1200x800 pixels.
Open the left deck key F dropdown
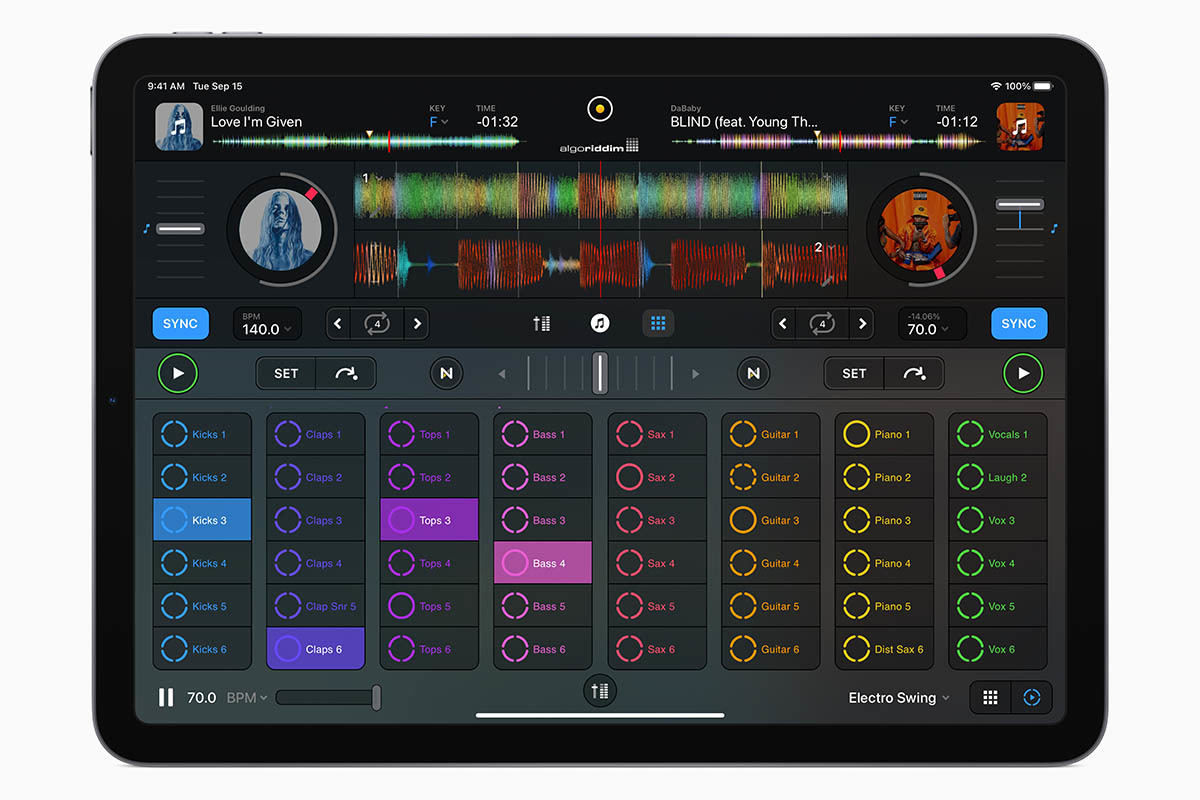[x=439, y=122]
